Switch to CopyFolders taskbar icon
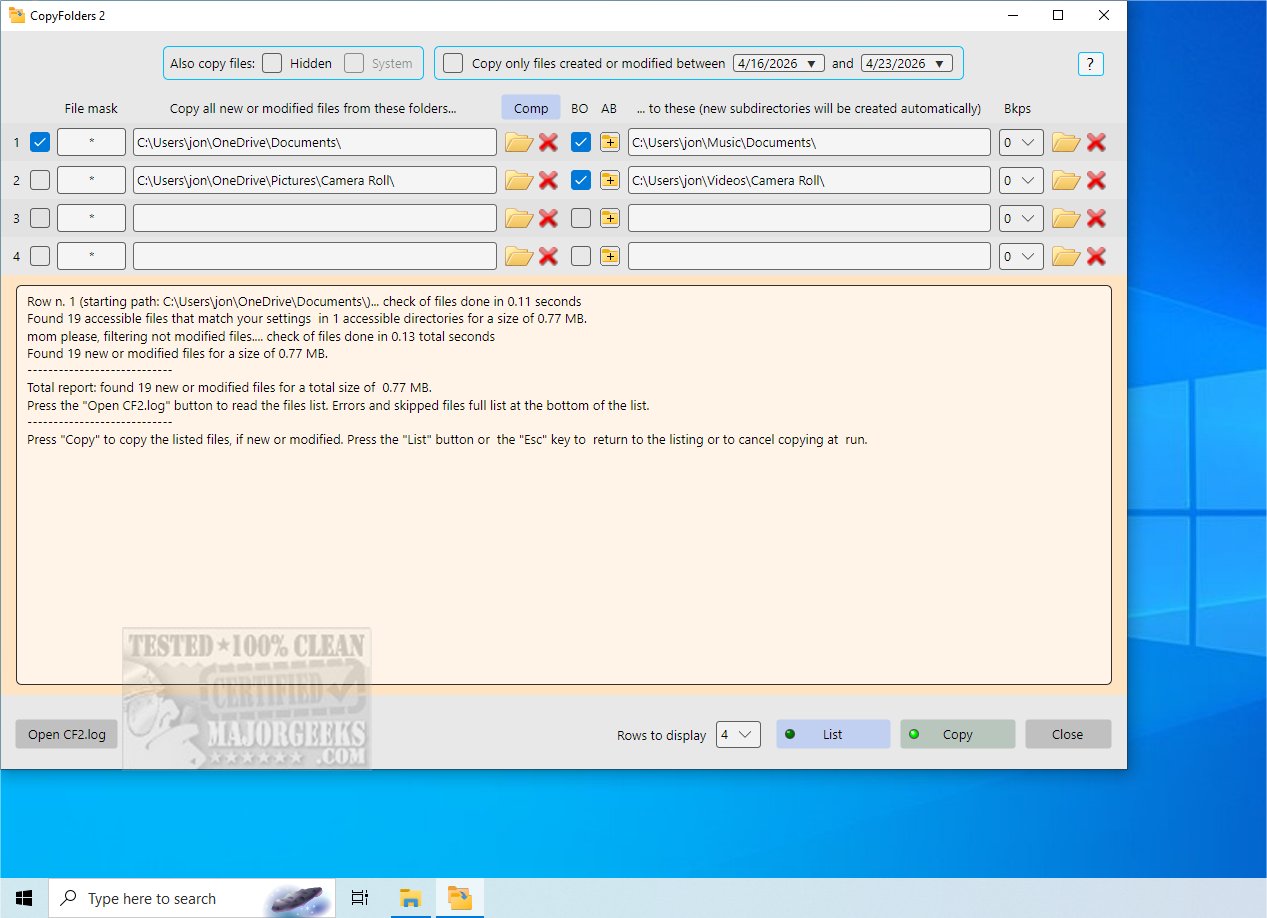This screenshot has width=1267, height=918. coord(460,898)
